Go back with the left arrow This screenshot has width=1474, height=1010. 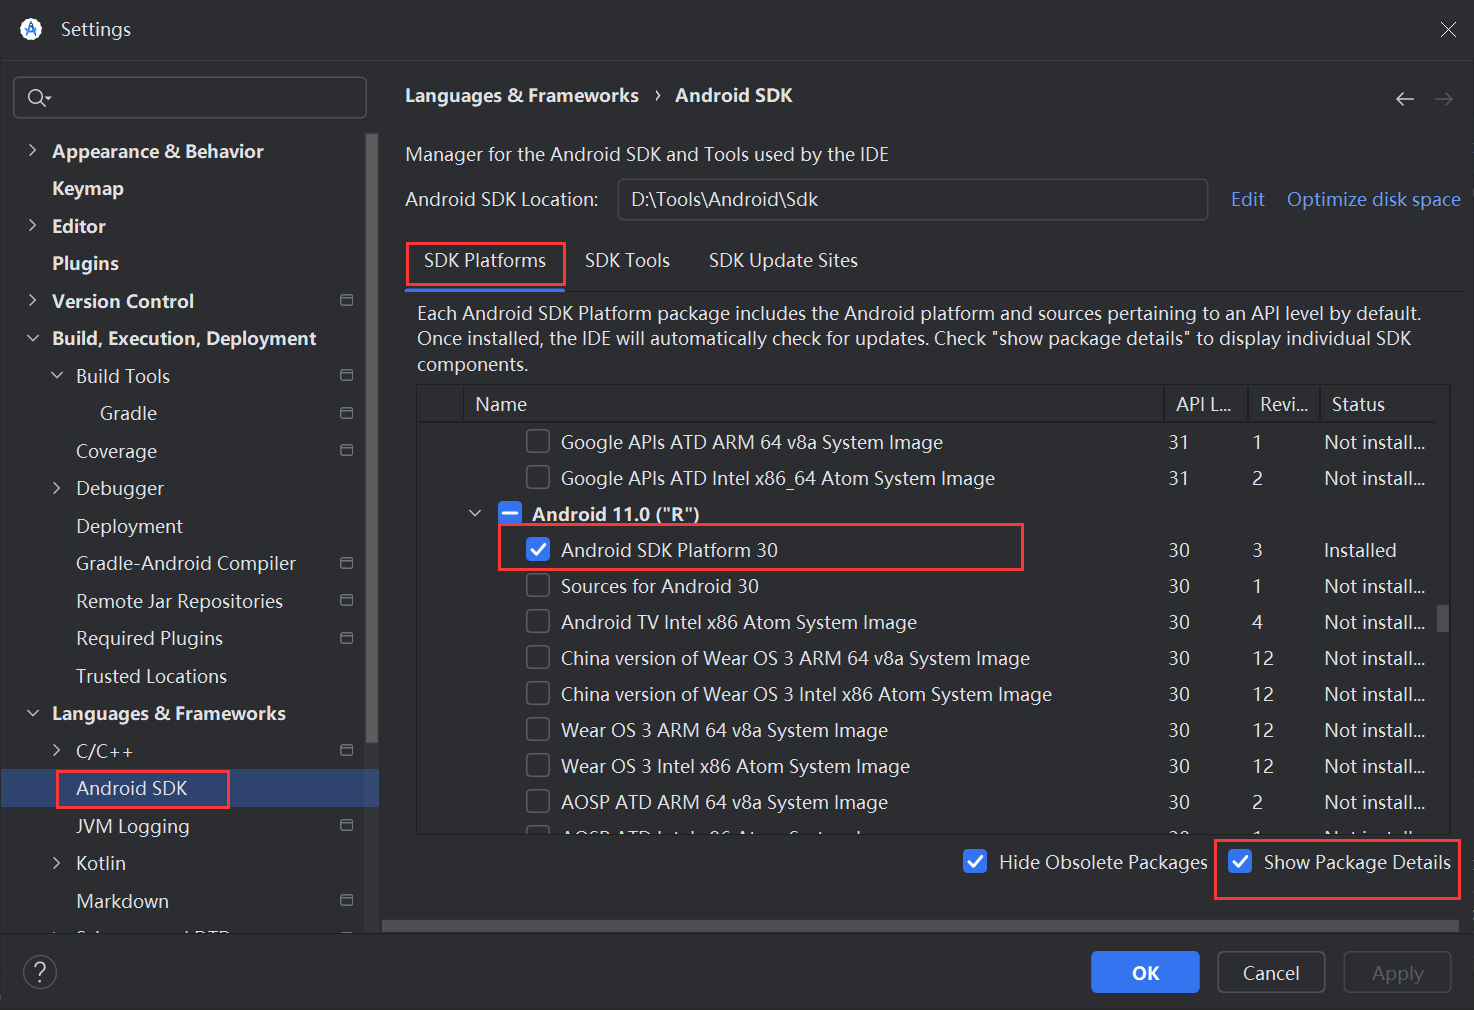(x=1405, y=98)
